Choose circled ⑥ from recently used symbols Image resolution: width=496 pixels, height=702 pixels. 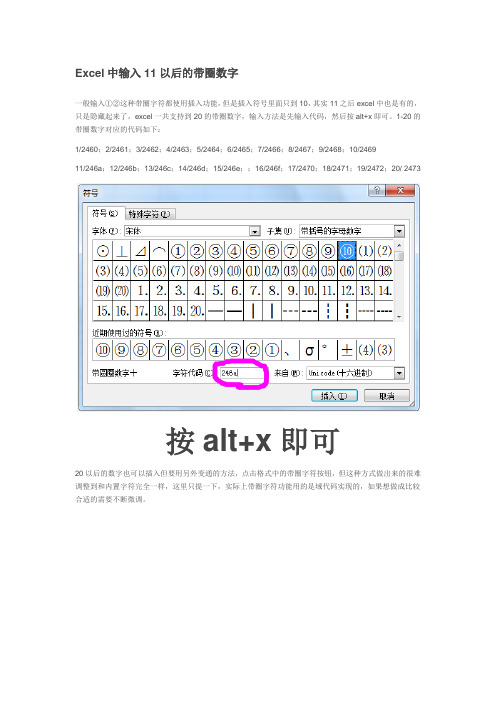coord(178,350)
